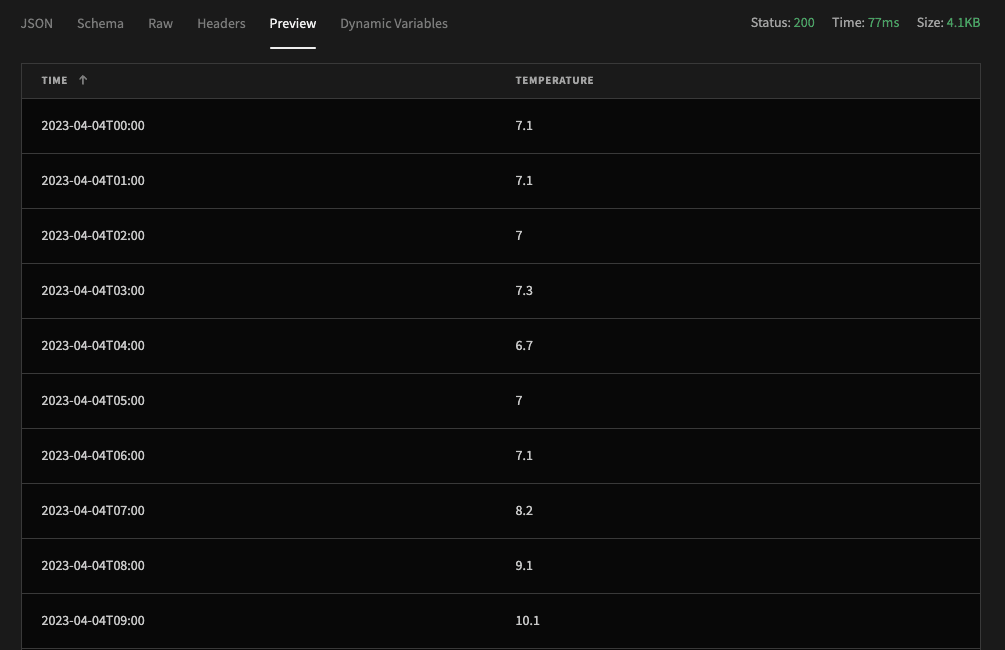
Task: Click the 2023-04-04T03:00 row time
Action: (x=93, y=290)
